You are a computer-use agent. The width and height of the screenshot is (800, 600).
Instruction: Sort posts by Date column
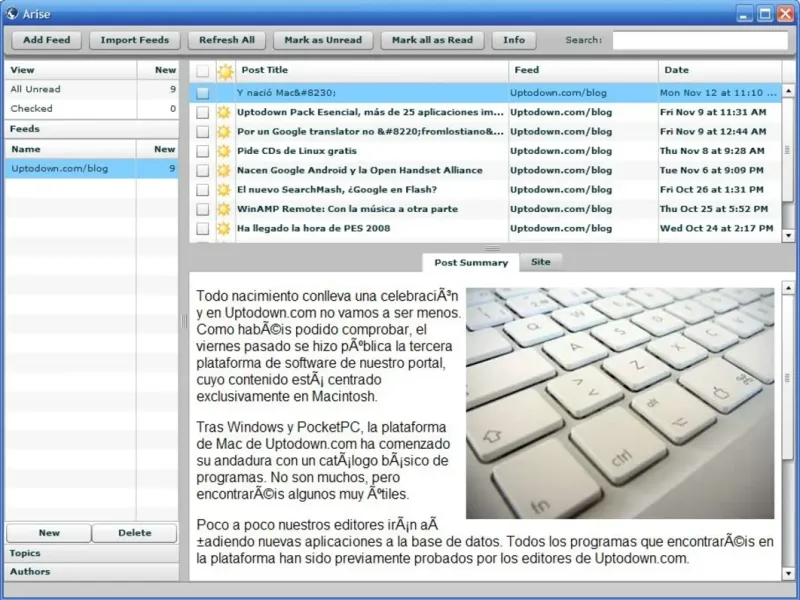pyautogui.click(x=720, y=70)
